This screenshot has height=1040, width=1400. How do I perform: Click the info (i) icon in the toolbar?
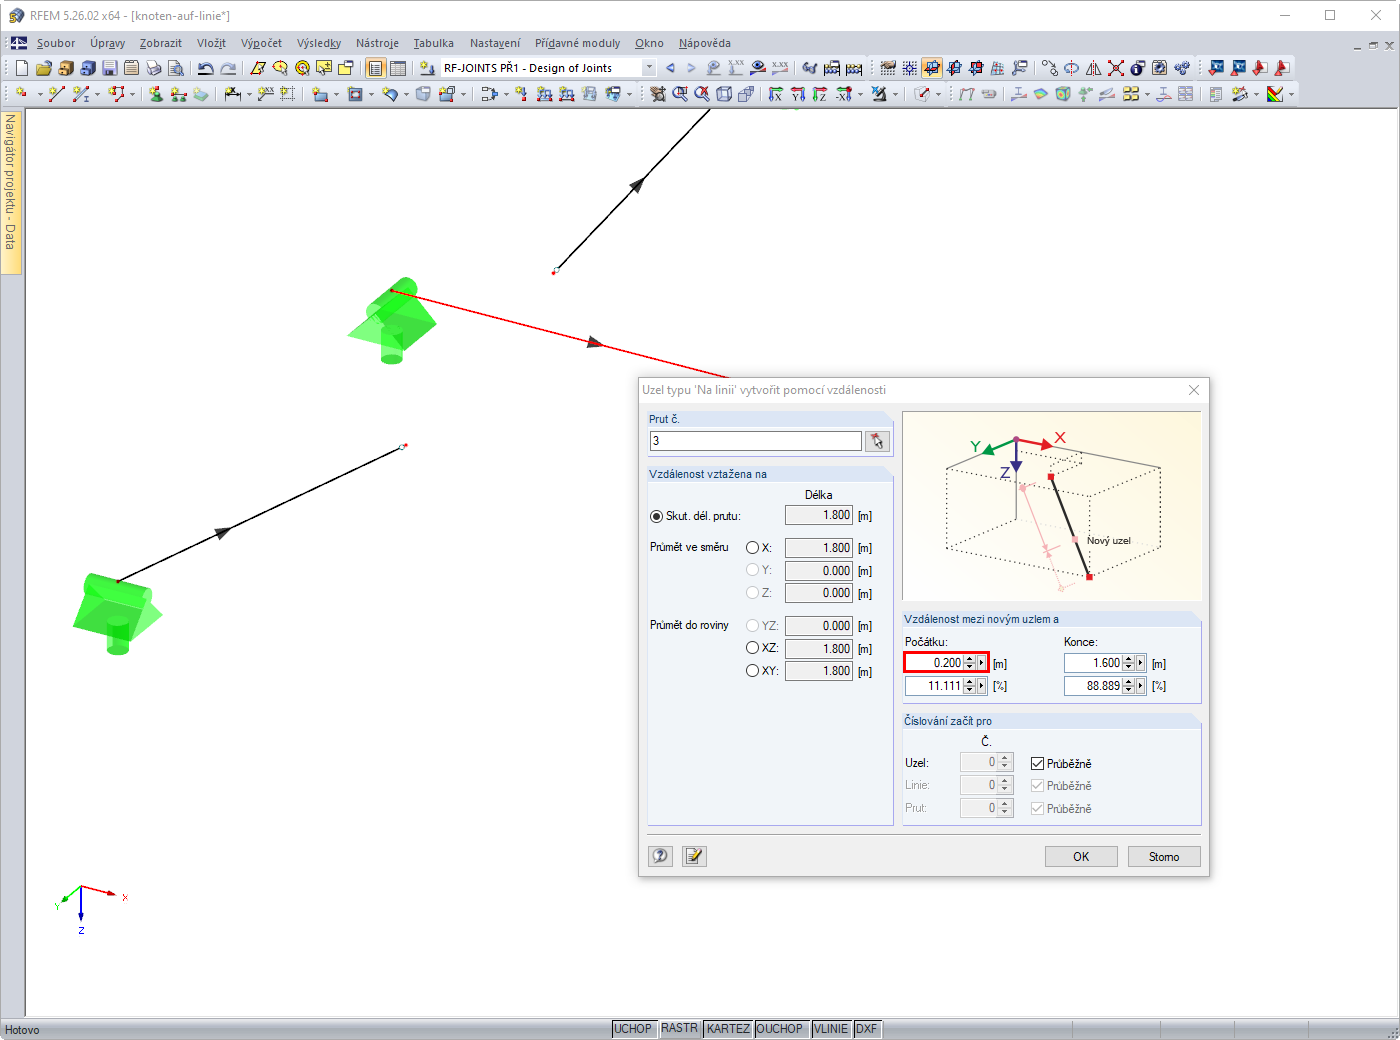(x=1138, y=68)
